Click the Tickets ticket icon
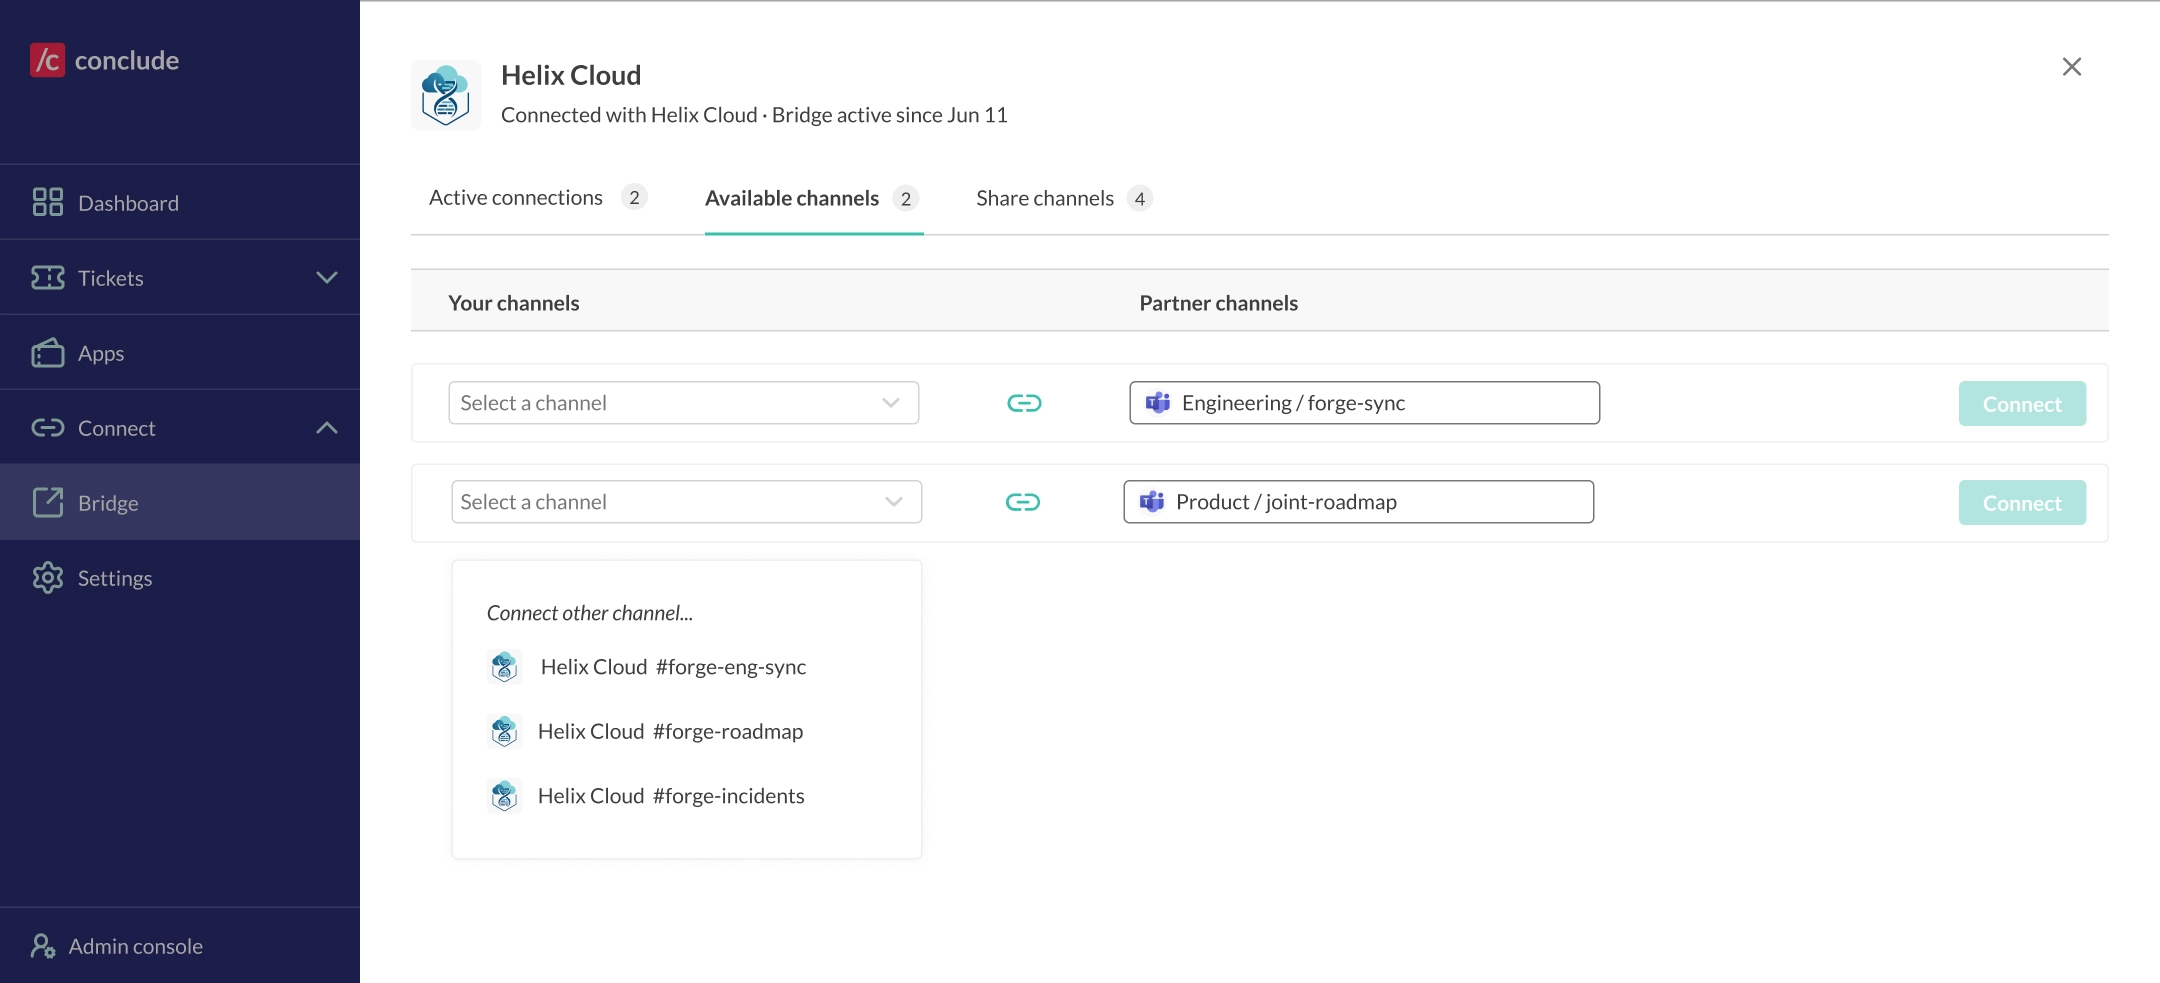The width and height of the screenshot is (2160, 983). 47,277
